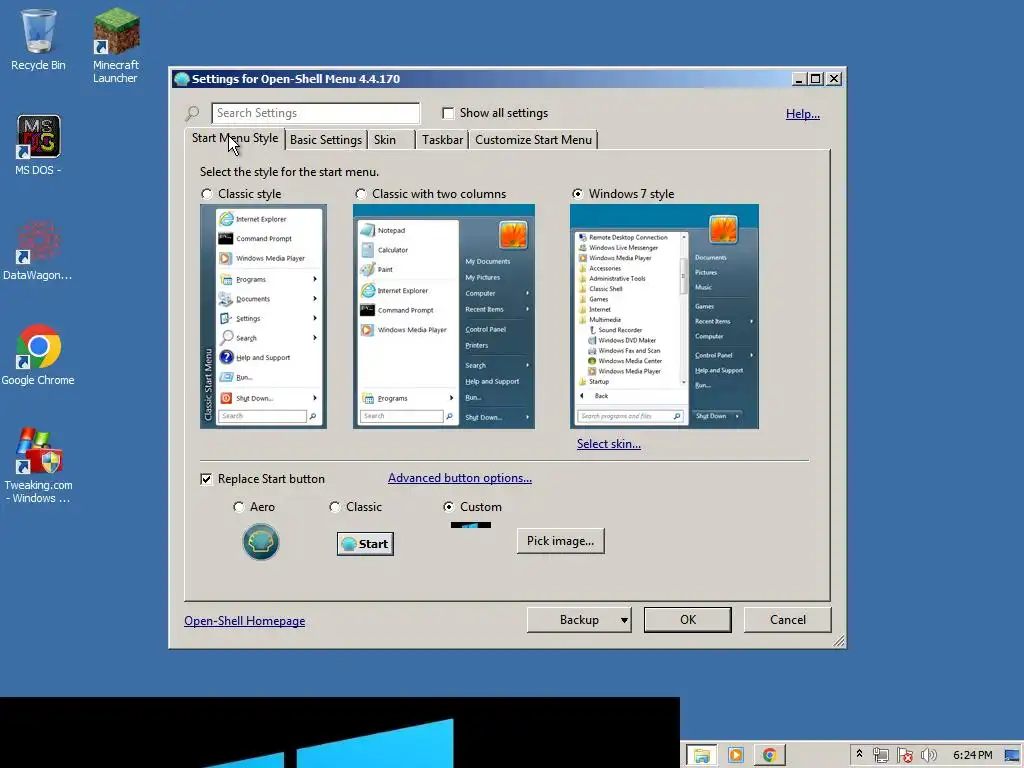The width and height of the screenshot is (1024, 768).
Task: Click the Custom start button image preview
Action: (471, 525)
